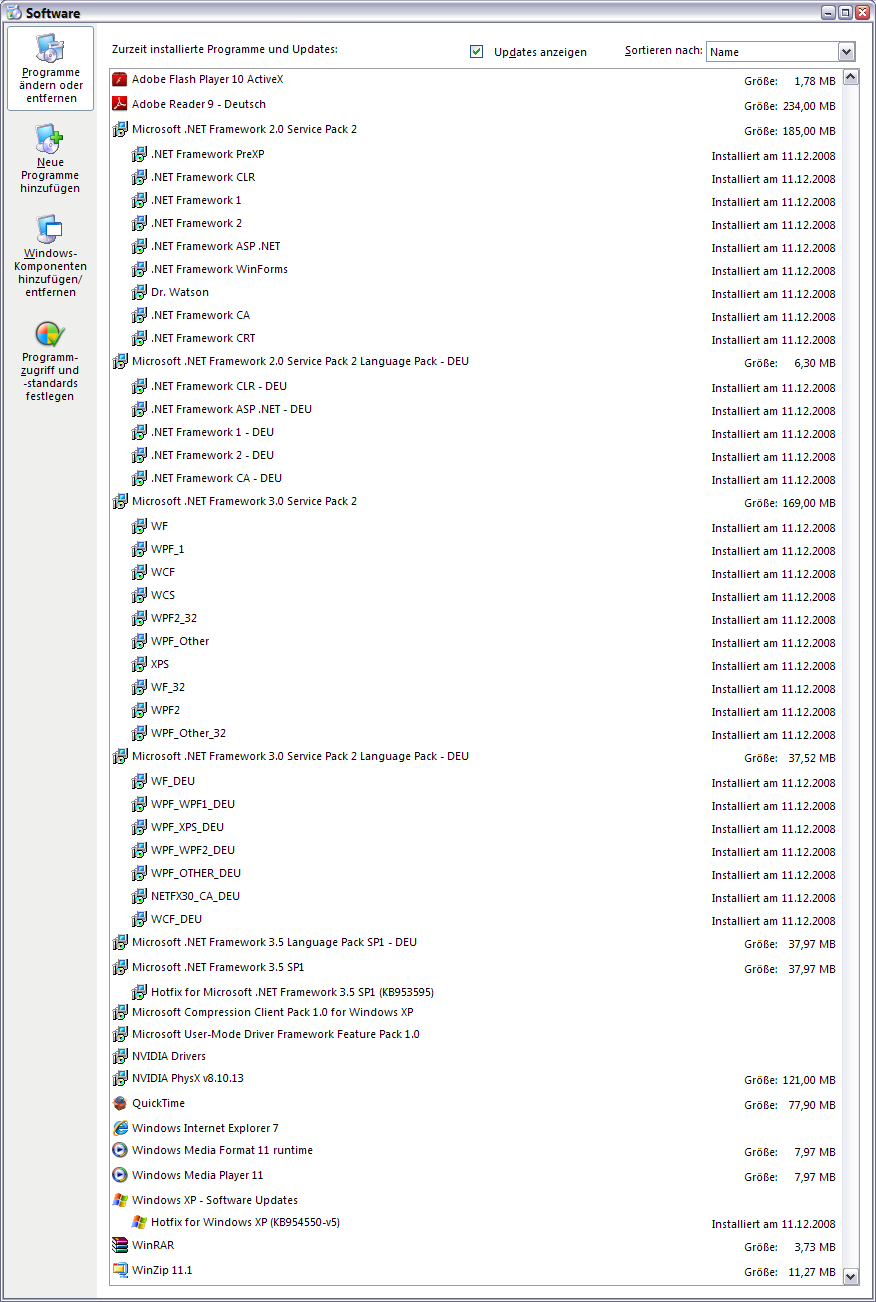Click the Windows Internet Explorer 7 icon
The width and height of the screenshot is (876, 1302).
tap(120, 1128)
